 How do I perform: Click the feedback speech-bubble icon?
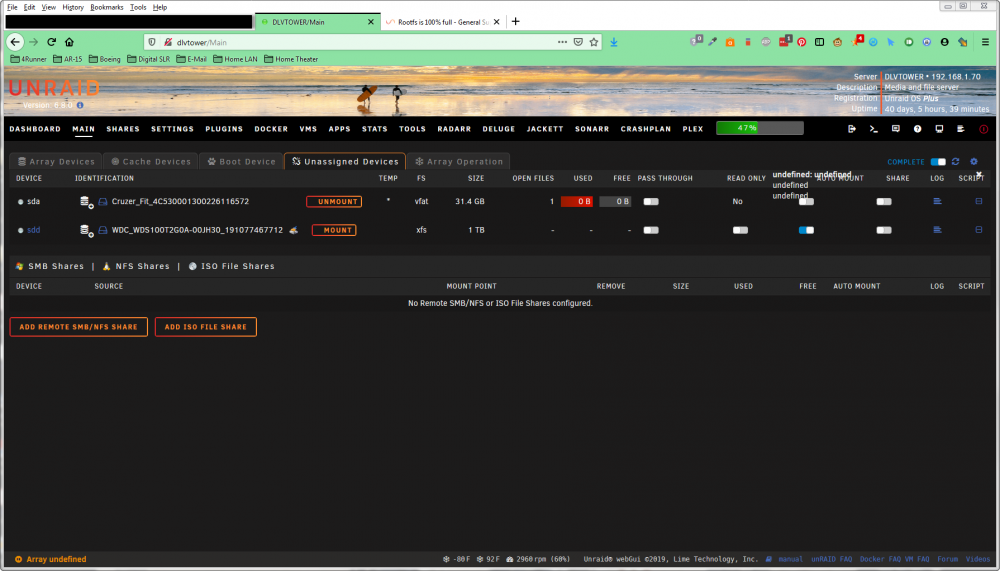pyautogui.click(x=895, y=129)
